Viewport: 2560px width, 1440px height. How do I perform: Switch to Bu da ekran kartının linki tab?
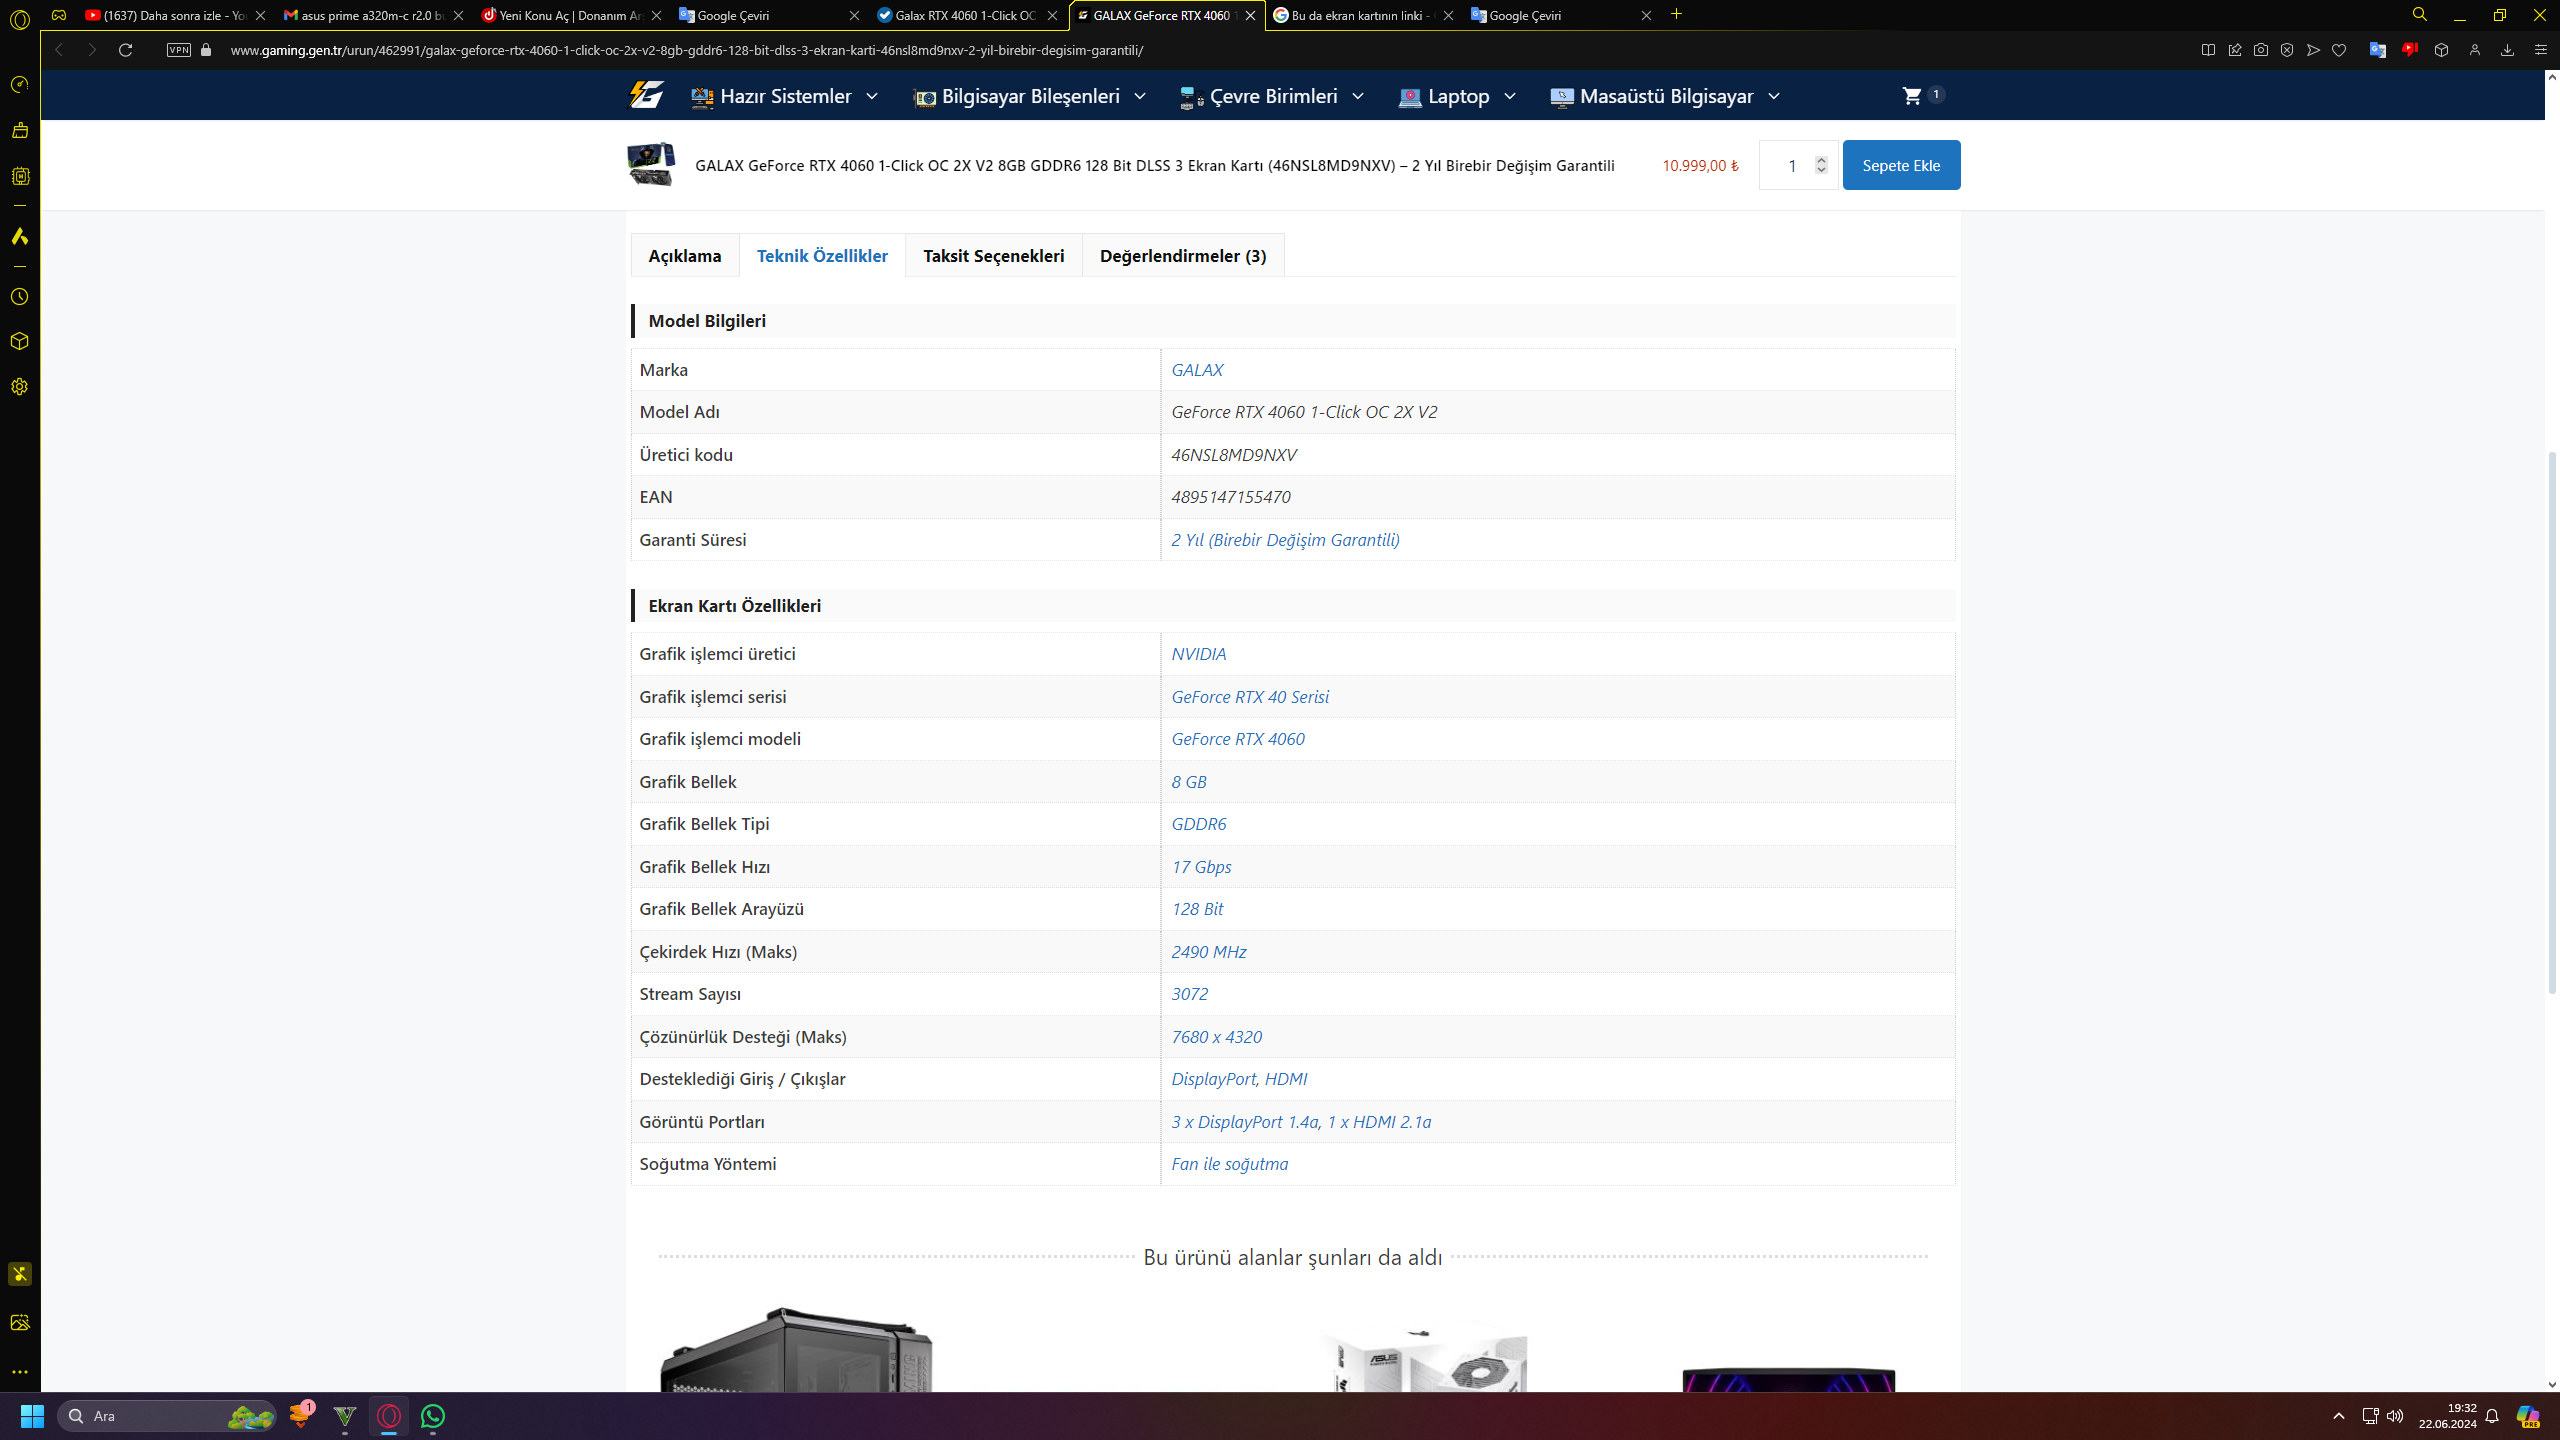[1355, 15]
